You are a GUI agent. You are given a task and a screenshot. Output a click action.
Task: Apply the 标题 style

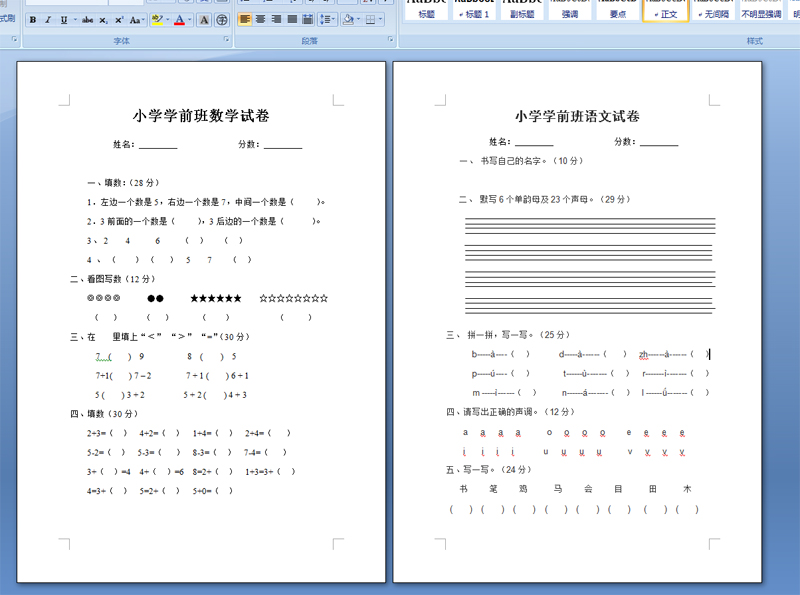pyautogui.click(x=427, y=10)
